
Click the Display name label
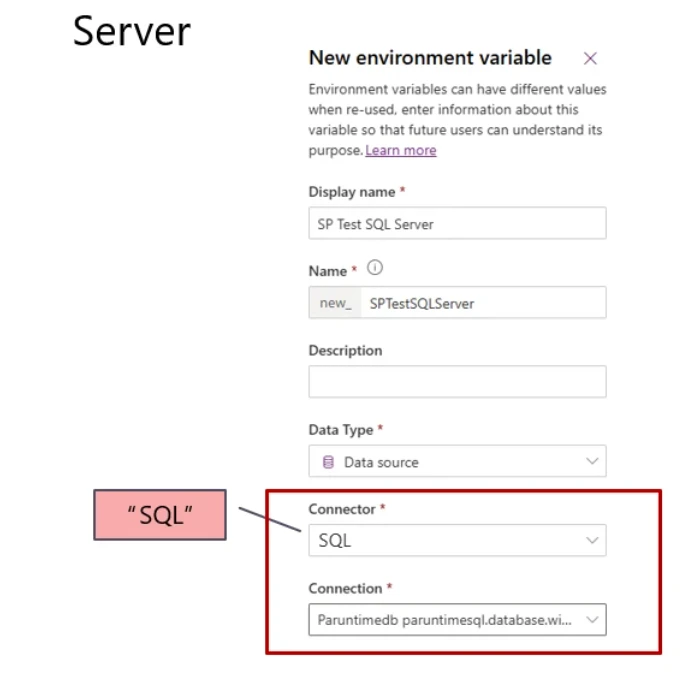click(352, 191)
